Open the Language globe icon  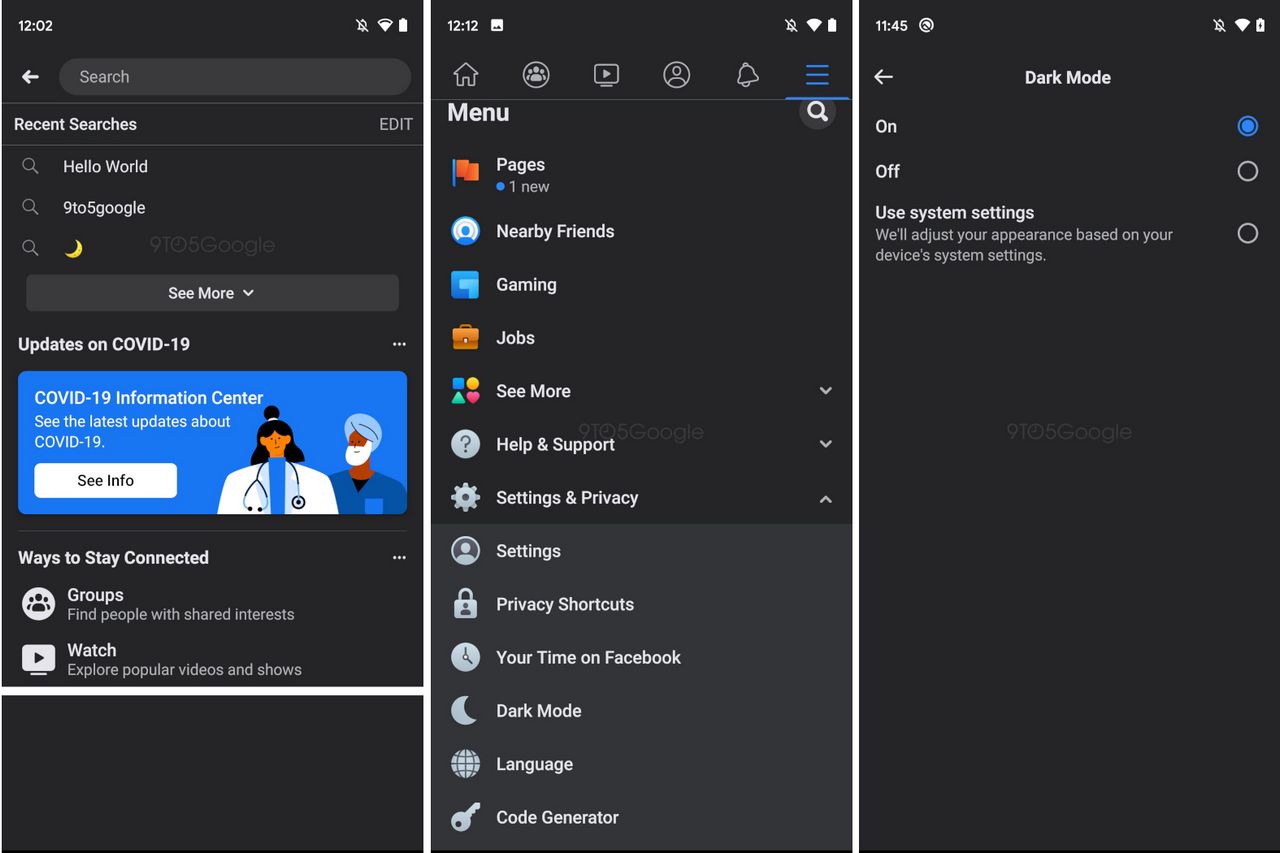(x=465, y=763)
